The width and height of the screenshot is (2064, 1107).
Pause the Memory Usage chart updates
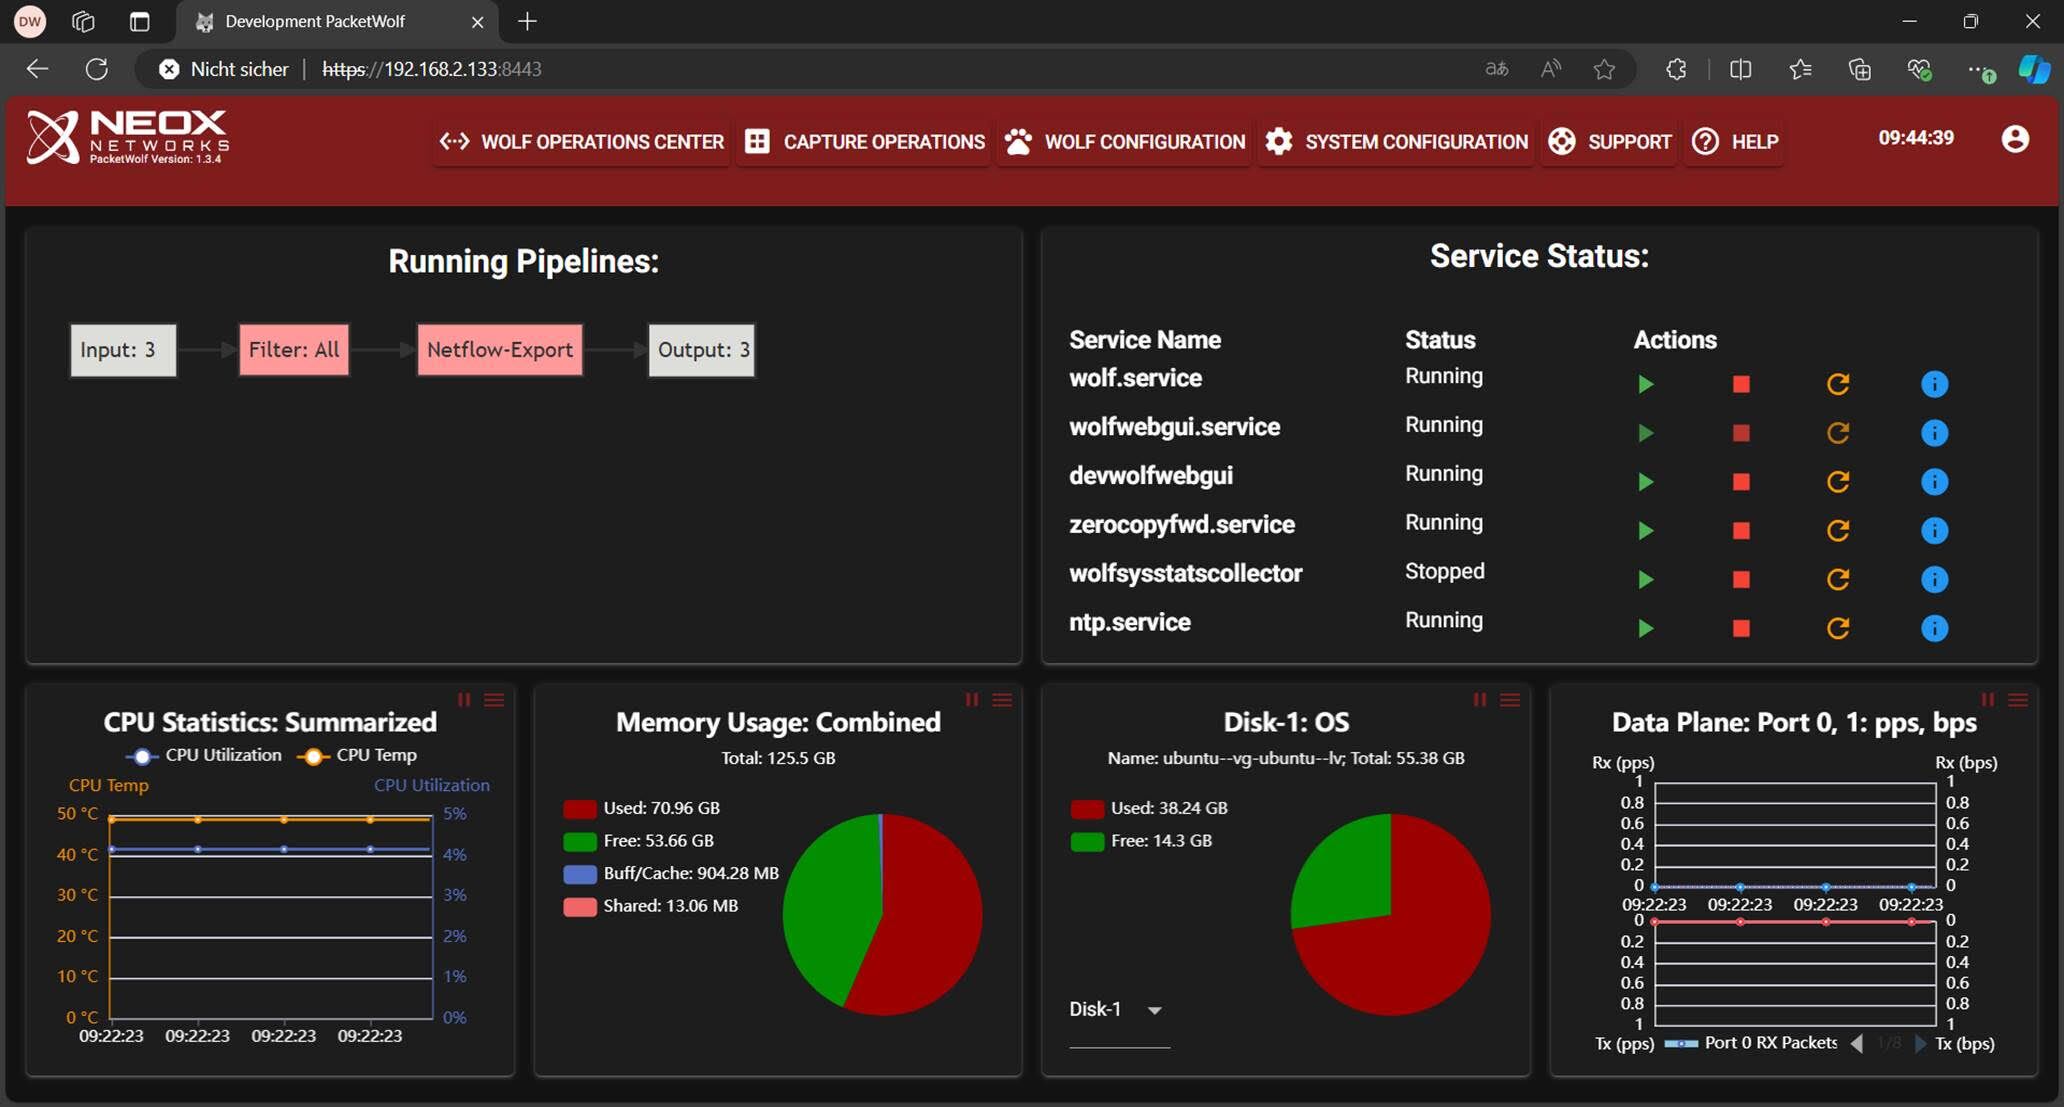click(x=972, y=700)
